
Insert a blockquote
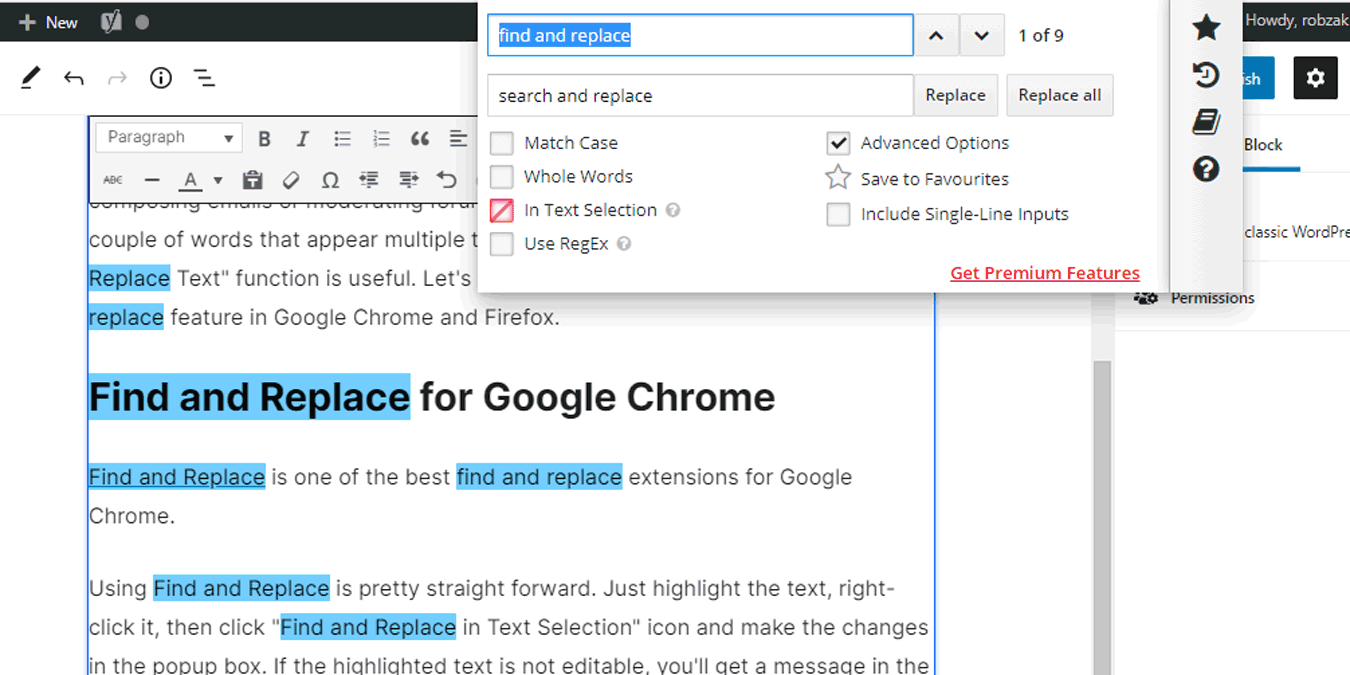point(420,138)
